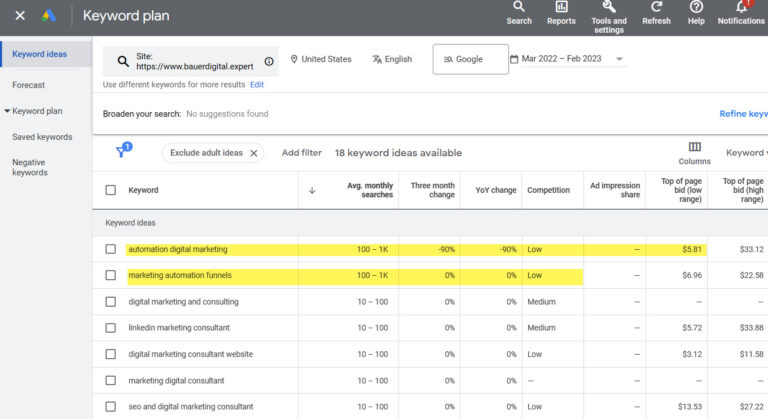This screenshot has width=768, height=419.
Task: Close the keyword plan with X icon
Action: [20, 16]
